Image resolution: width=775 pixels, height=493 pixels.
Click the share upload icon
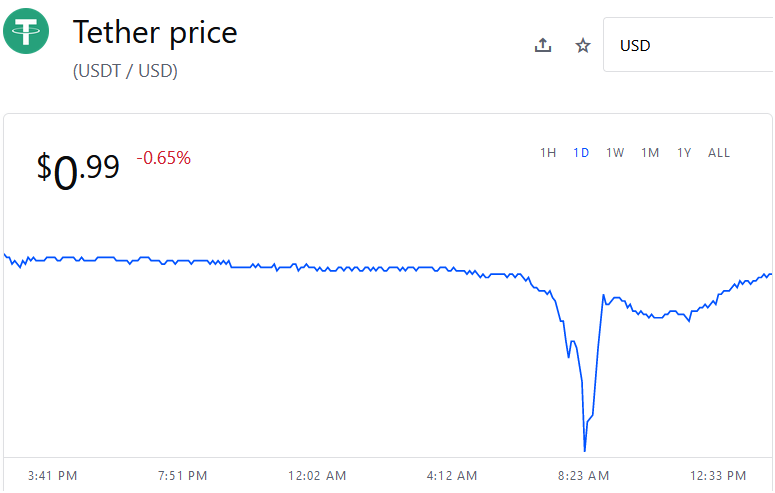(543, 45)
